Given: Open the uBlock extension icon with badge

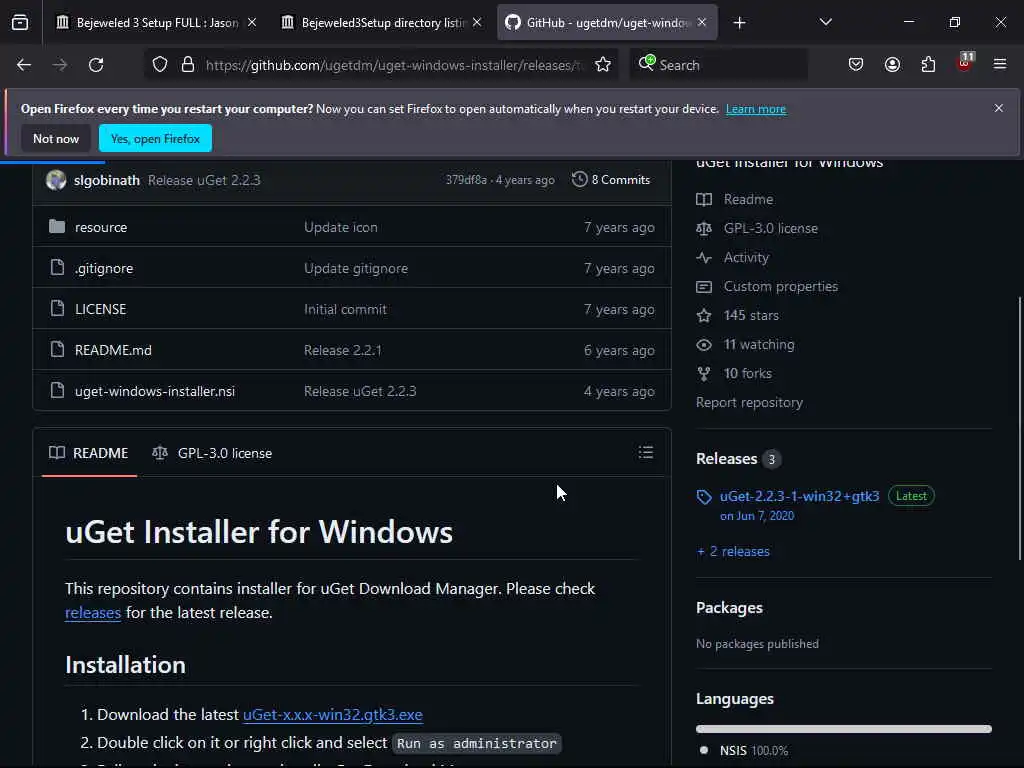Looking at the screenshot, I should pyautogui.click(x=965, y=63).
